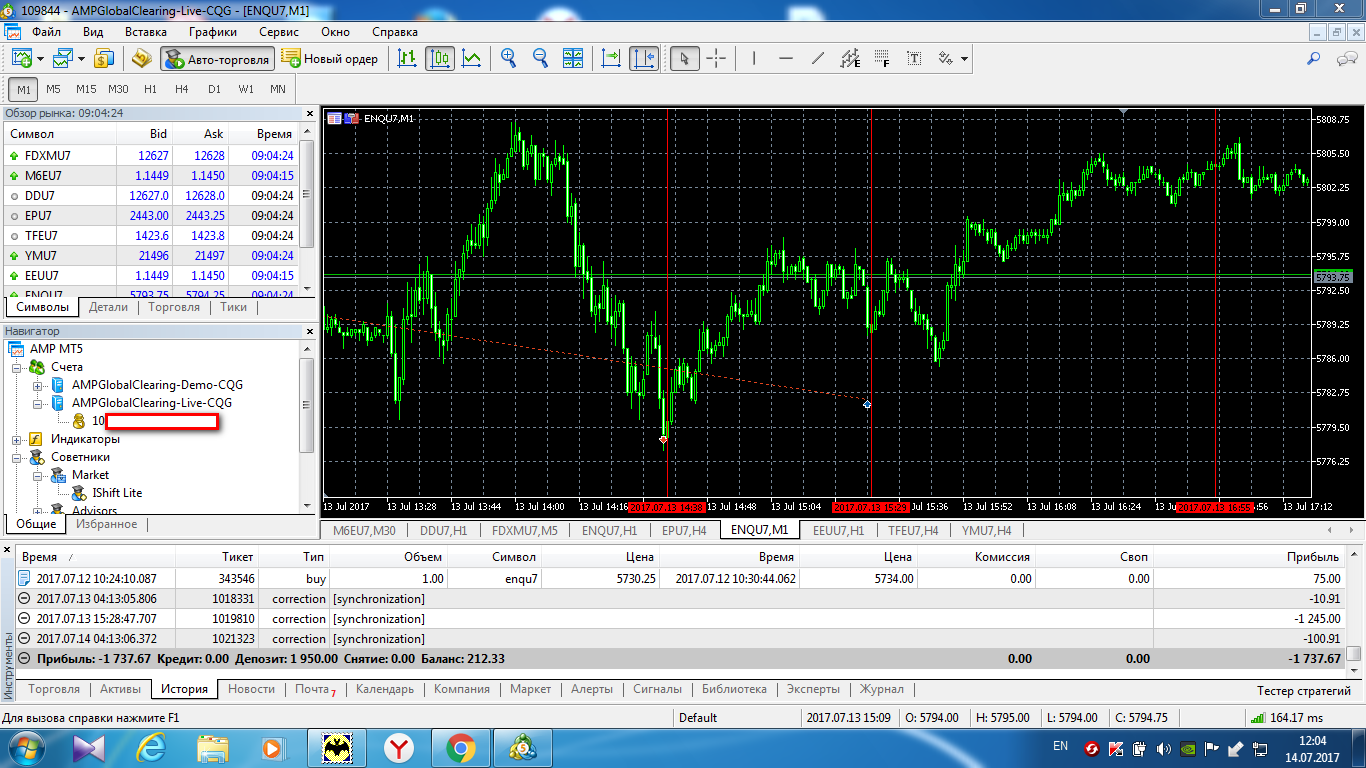Draw a horizontal line object
The image size is (1366, 768).
pyautogui.click(x=785, y=59)
